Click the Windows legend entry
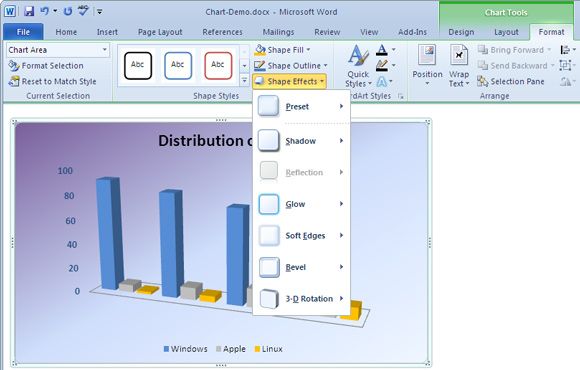The width and height of the screenshot is (580, 370). pyautogui.click(x=185, y=349)
